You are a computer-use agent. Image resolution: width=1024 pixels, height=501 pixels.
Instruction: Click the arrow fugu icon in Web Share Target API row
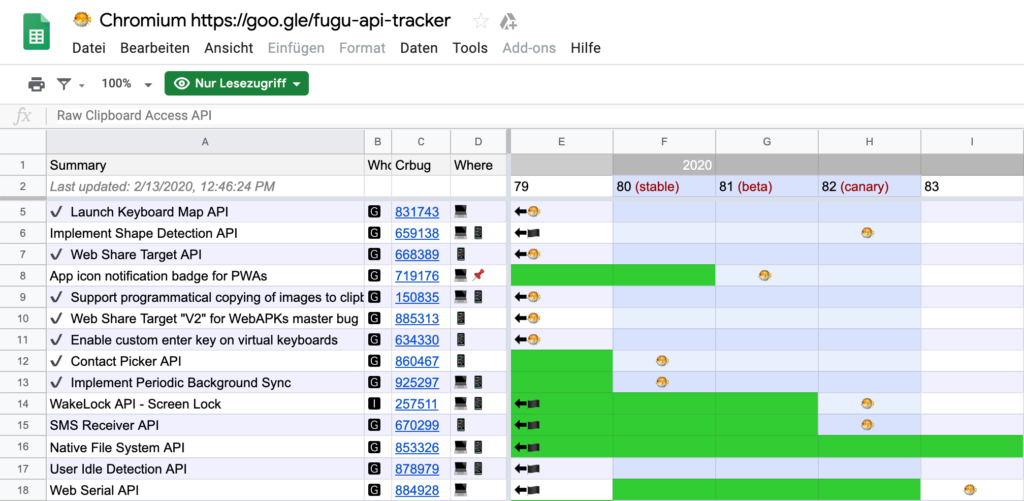coord(528,255)
